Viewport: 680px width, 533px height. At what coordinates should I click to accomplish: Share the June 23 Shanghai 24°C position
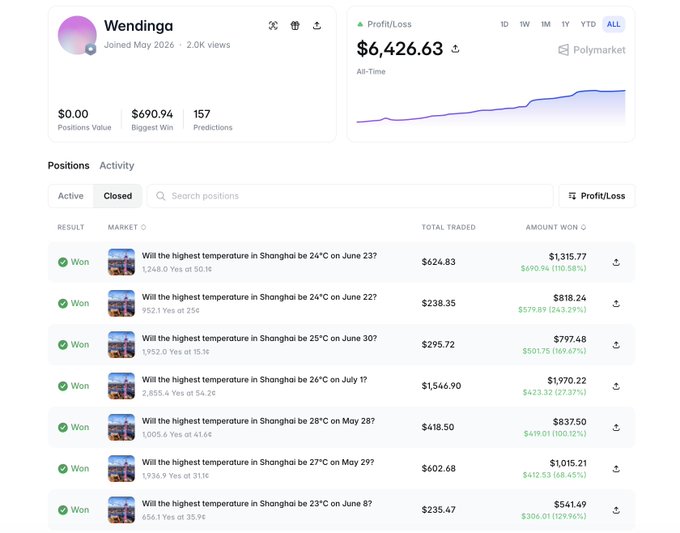point(616,262)
